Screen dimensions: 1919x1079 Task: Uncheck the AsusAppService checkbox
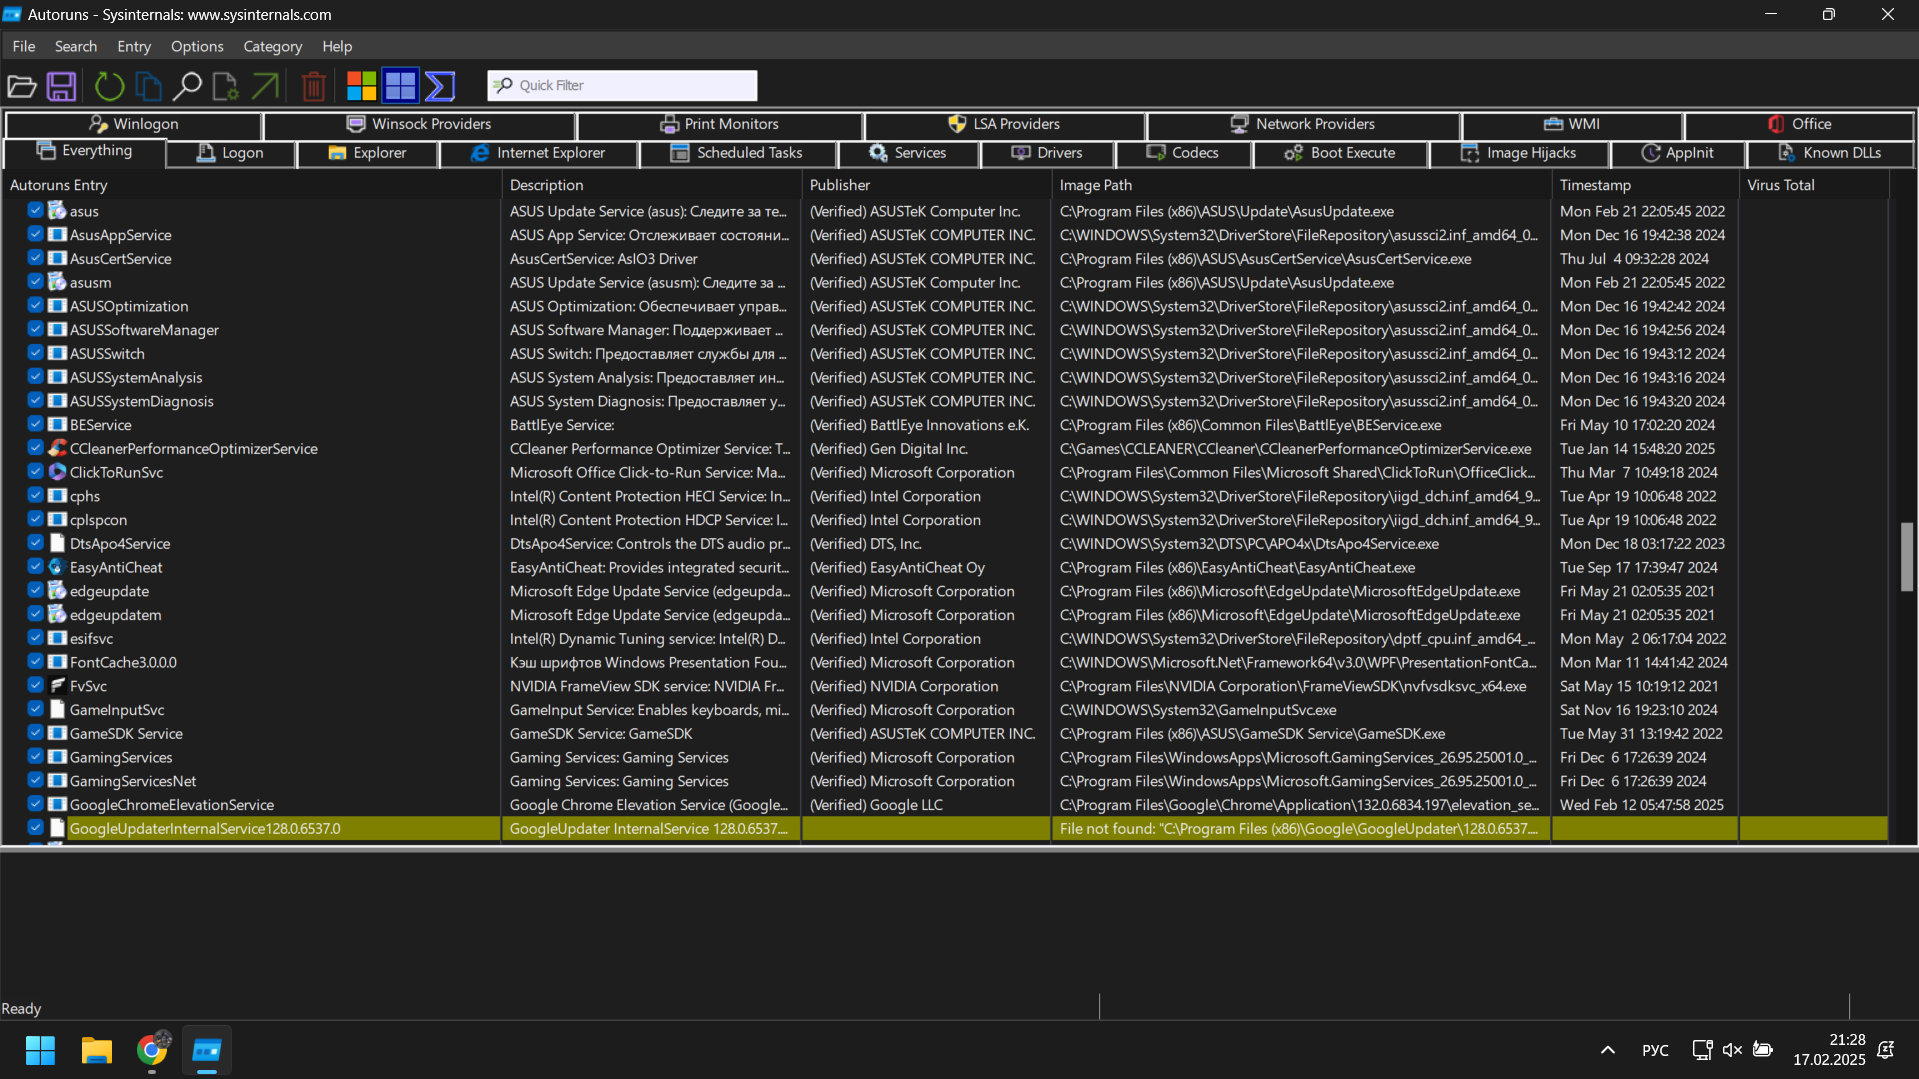coord(35,234)
